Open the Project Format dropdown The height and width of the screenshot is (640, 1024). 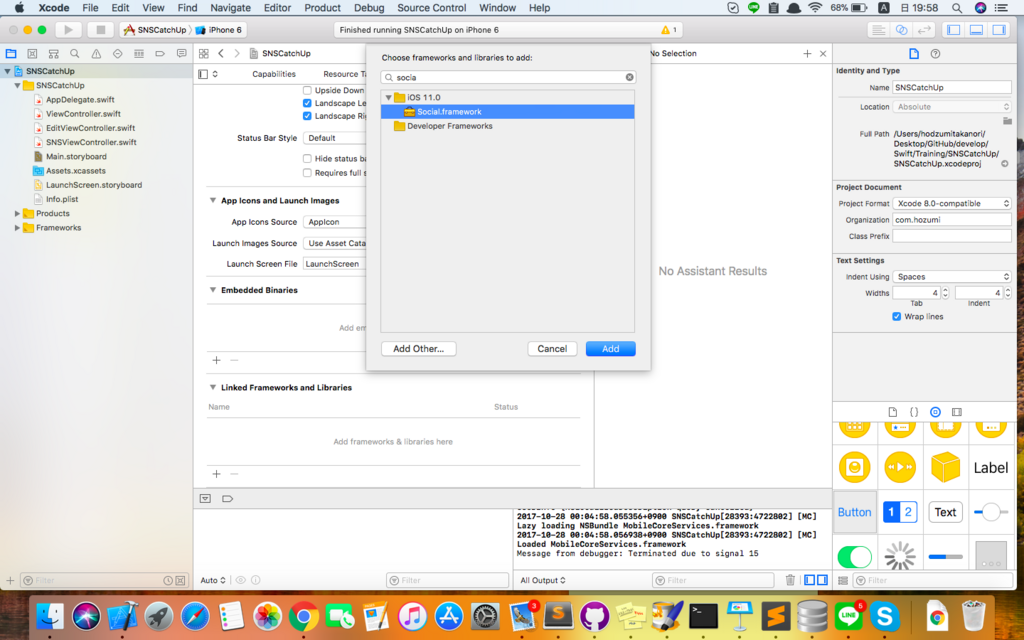click(x=952, y=204)
